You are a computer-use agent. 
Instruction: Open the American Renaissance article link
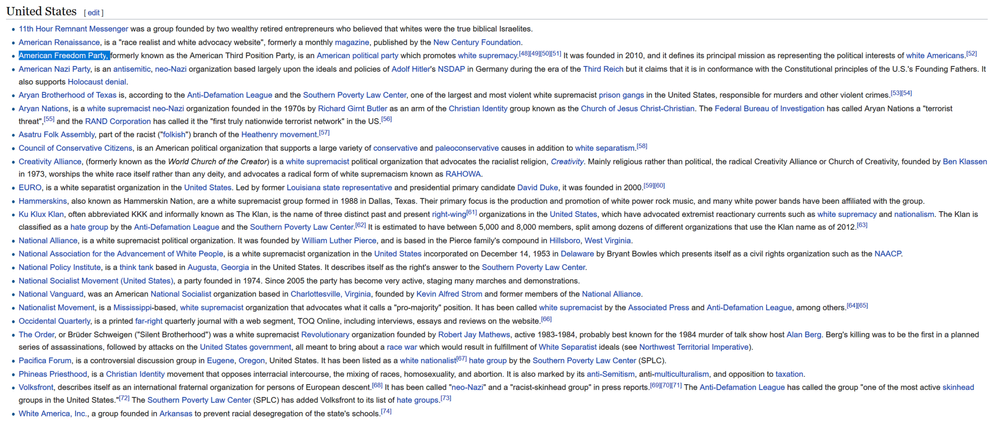coord(59,42)
